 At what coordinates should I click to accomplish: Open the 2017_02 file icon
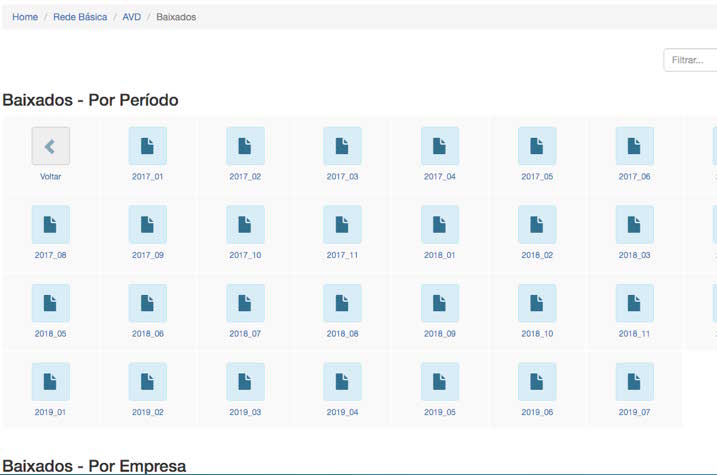coord(245,146)
